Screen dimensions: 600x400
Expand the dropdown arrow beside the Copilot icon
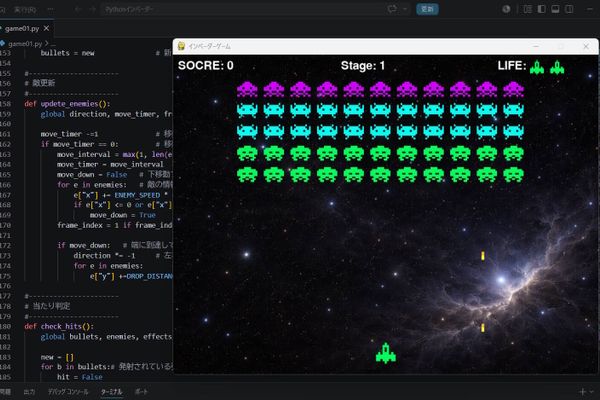click(x=404, y=9)
